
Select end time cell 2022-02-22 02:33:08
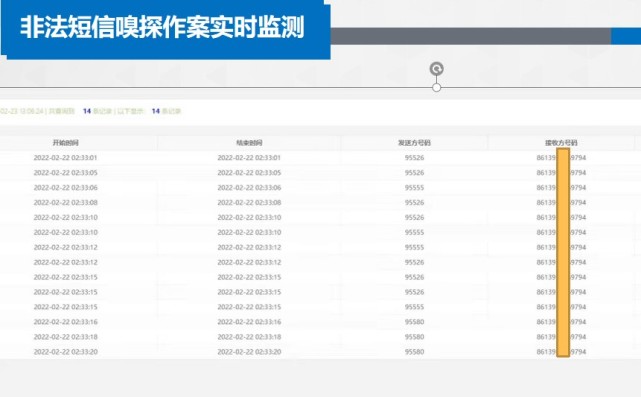pyautogui.click(x=249, y=202)
